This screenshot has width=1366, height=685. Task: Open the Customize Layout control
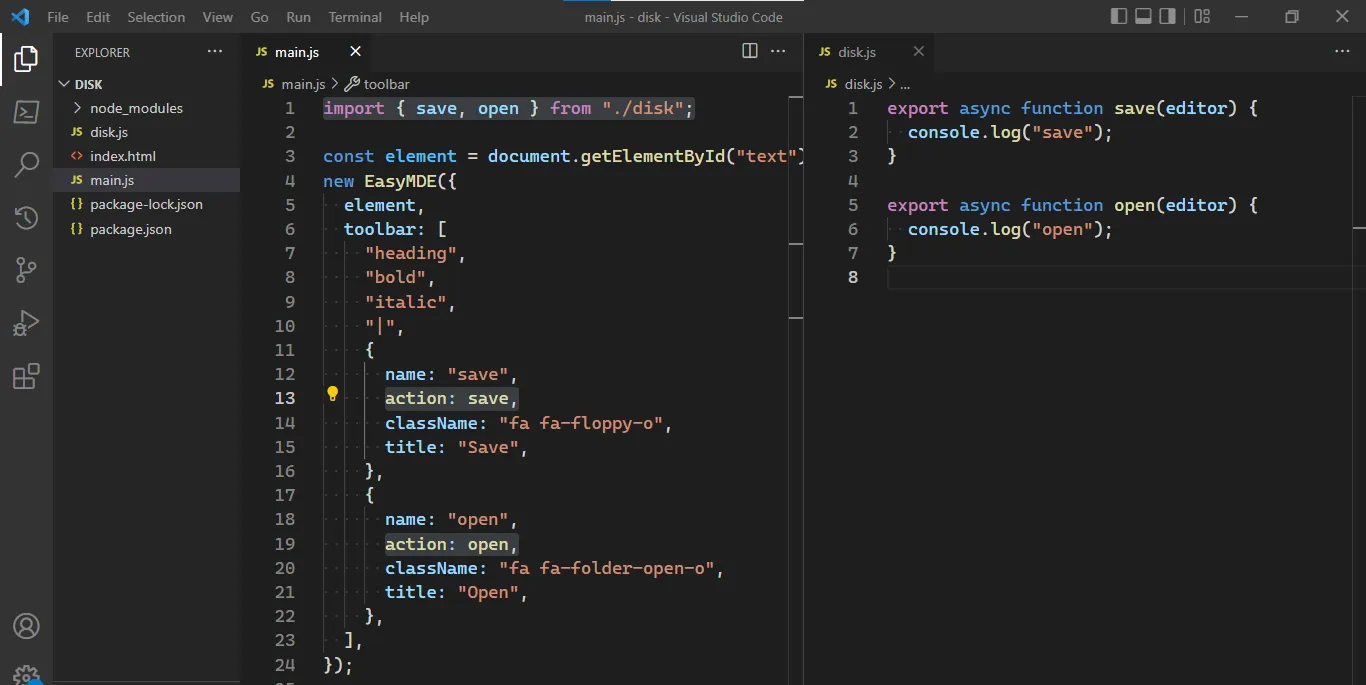[x=1202, y=16]
